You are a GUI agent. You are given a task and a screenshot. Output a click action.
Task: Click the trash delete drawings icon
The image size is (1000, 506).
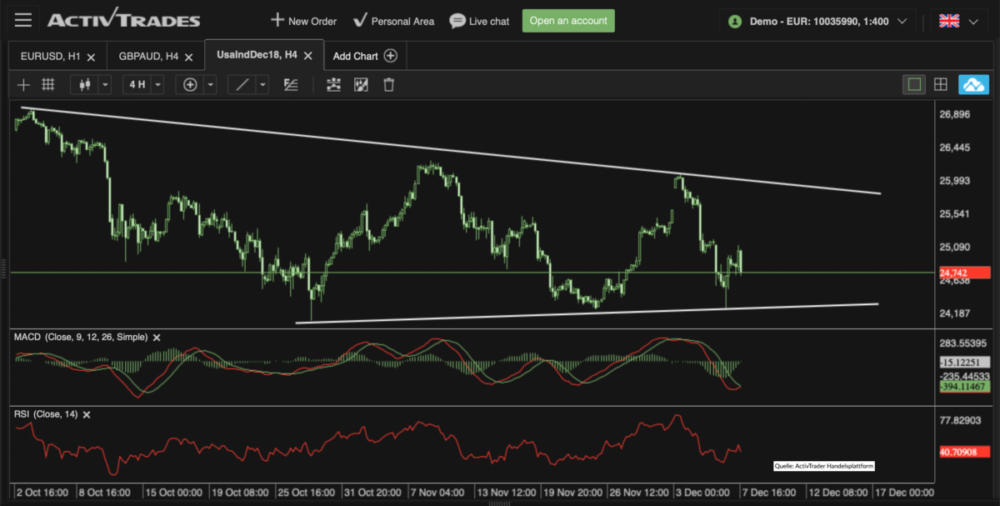[389, 85]
